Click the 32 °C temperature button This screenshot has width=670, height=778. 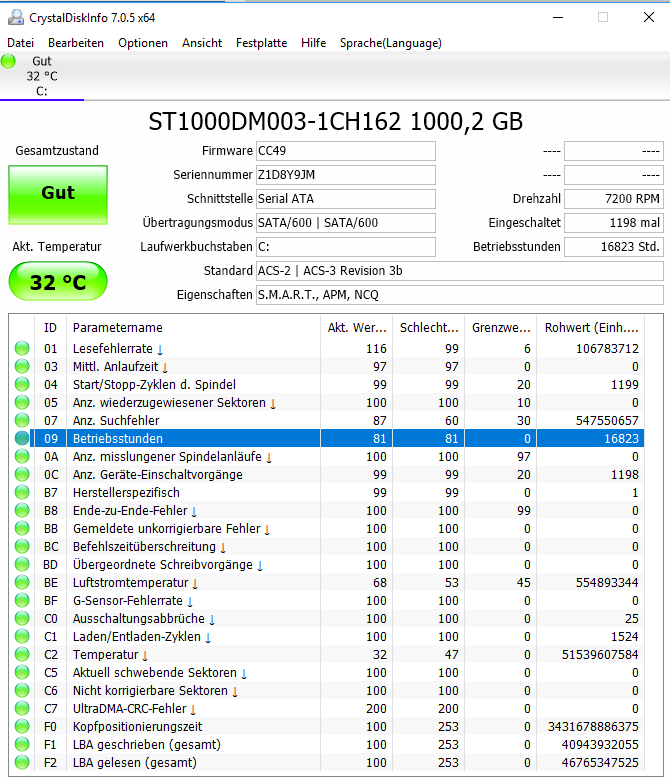click(58, 281)
